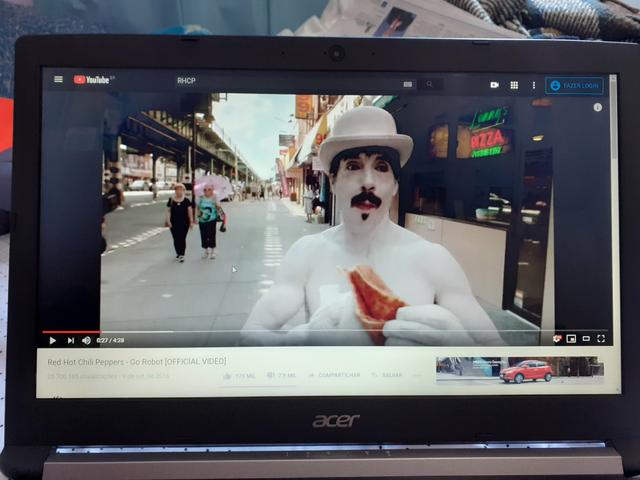Image resolution: width=640 pixels, height=480 pixels.
Task: Open the YouTube apps grid icon
Action: pos(514,85)
